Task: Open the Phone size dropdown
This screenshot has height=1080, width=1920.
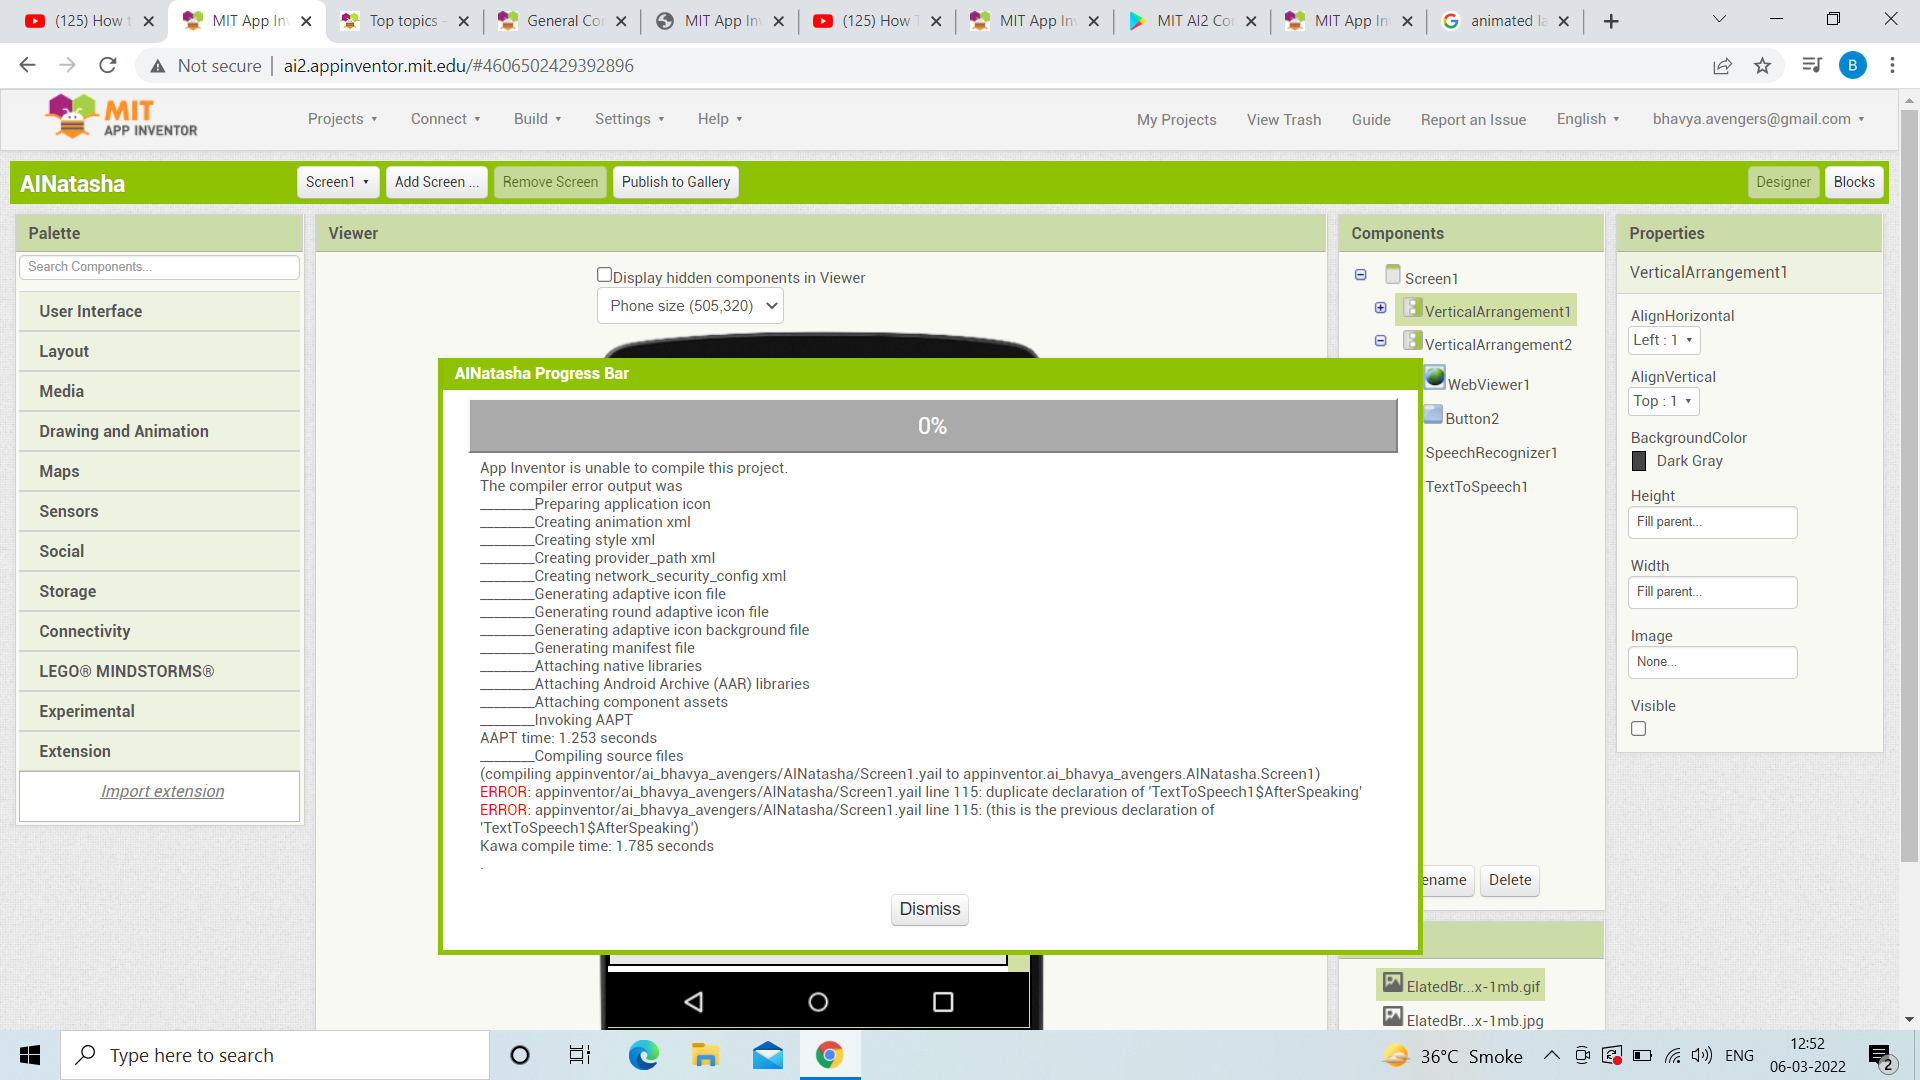Action: pyautogui.click(x=690, y=306)
